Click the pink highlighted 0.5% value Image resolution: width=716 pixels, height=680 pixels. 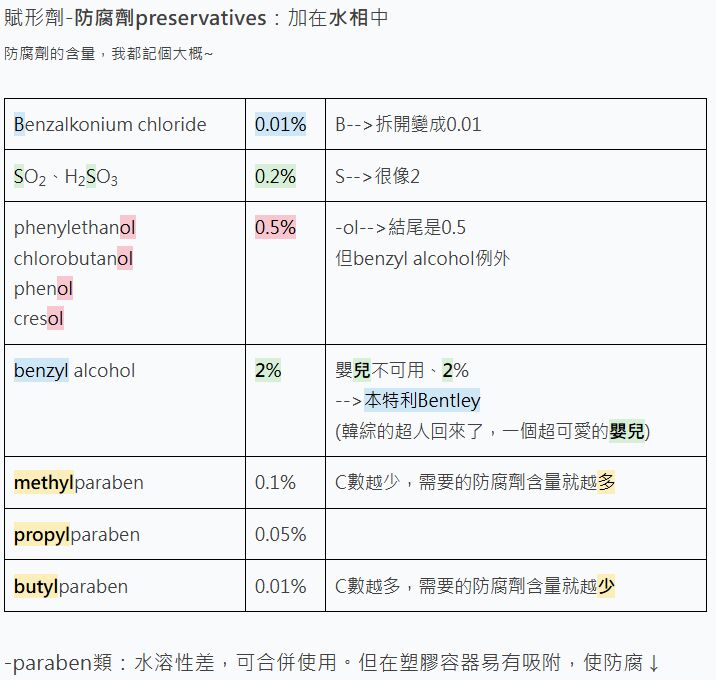(275, 228)
